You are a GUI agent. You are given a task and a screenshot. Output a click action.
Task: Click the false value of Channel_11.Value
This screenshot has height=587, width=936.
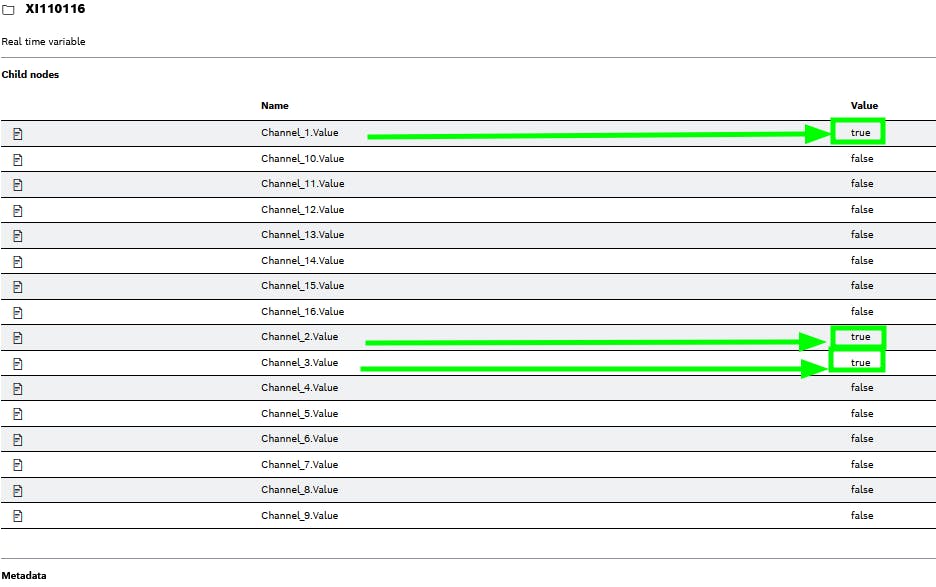[x=862, y=184]
